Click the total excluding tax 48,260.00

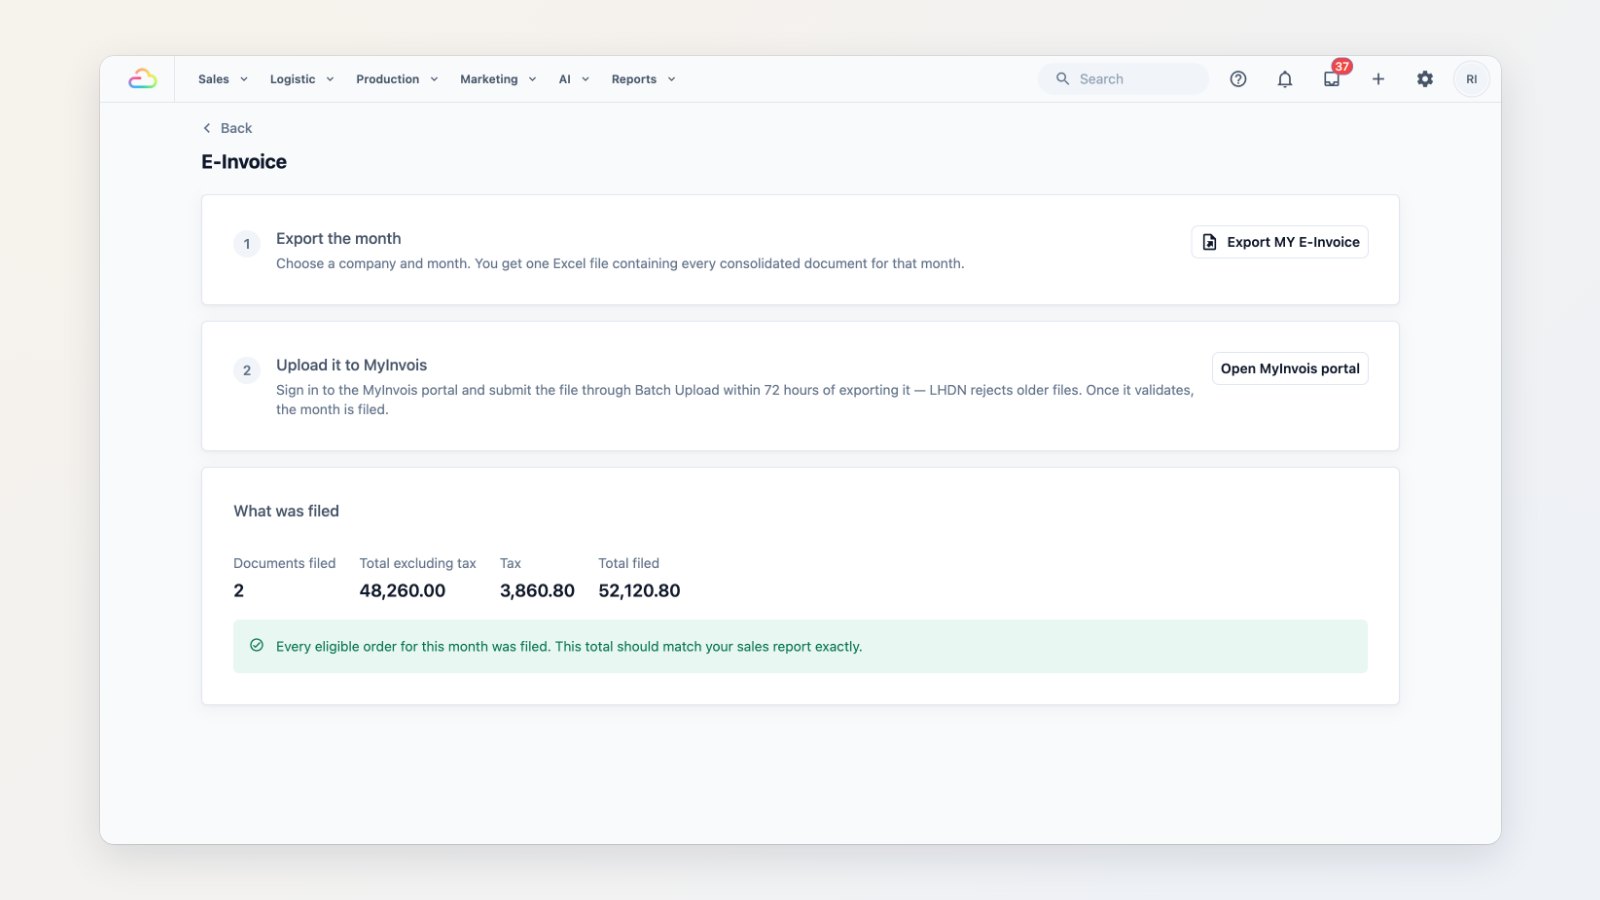pyautogui.click(x=402, y=591)
